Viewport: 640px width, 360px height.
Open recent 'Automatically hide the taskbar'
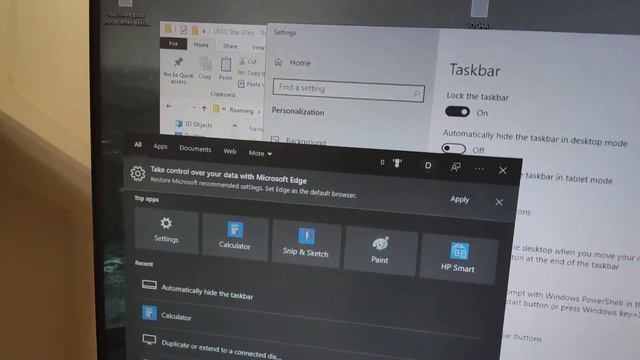(x=207, y=292)
